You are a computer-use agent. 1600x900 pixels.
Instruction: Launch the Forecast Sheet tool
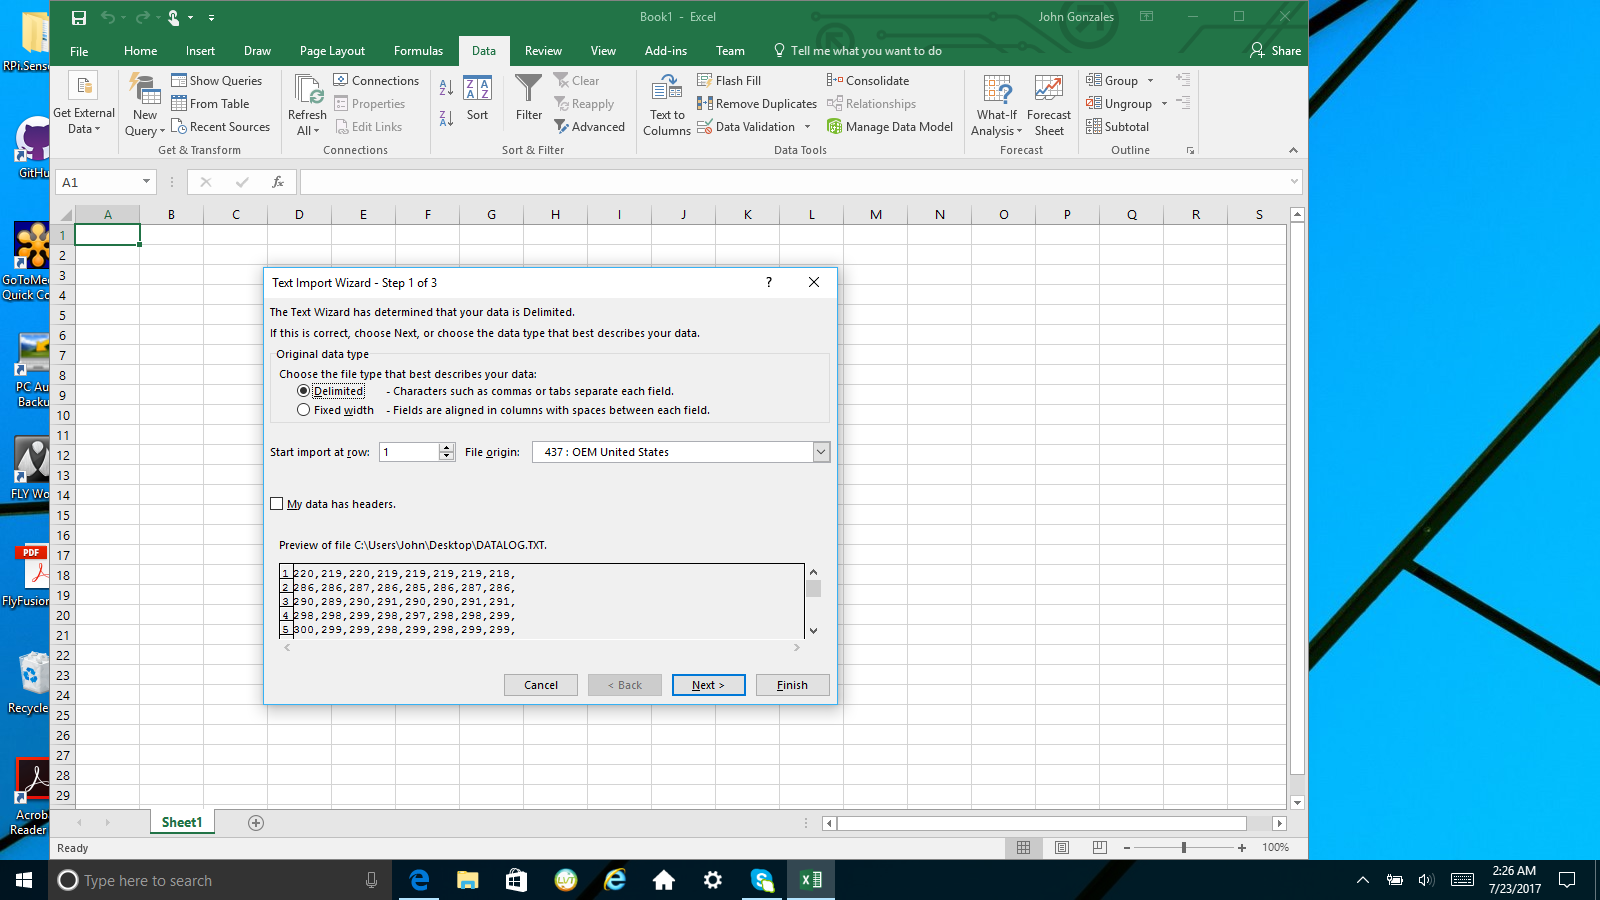(1049, 103)
